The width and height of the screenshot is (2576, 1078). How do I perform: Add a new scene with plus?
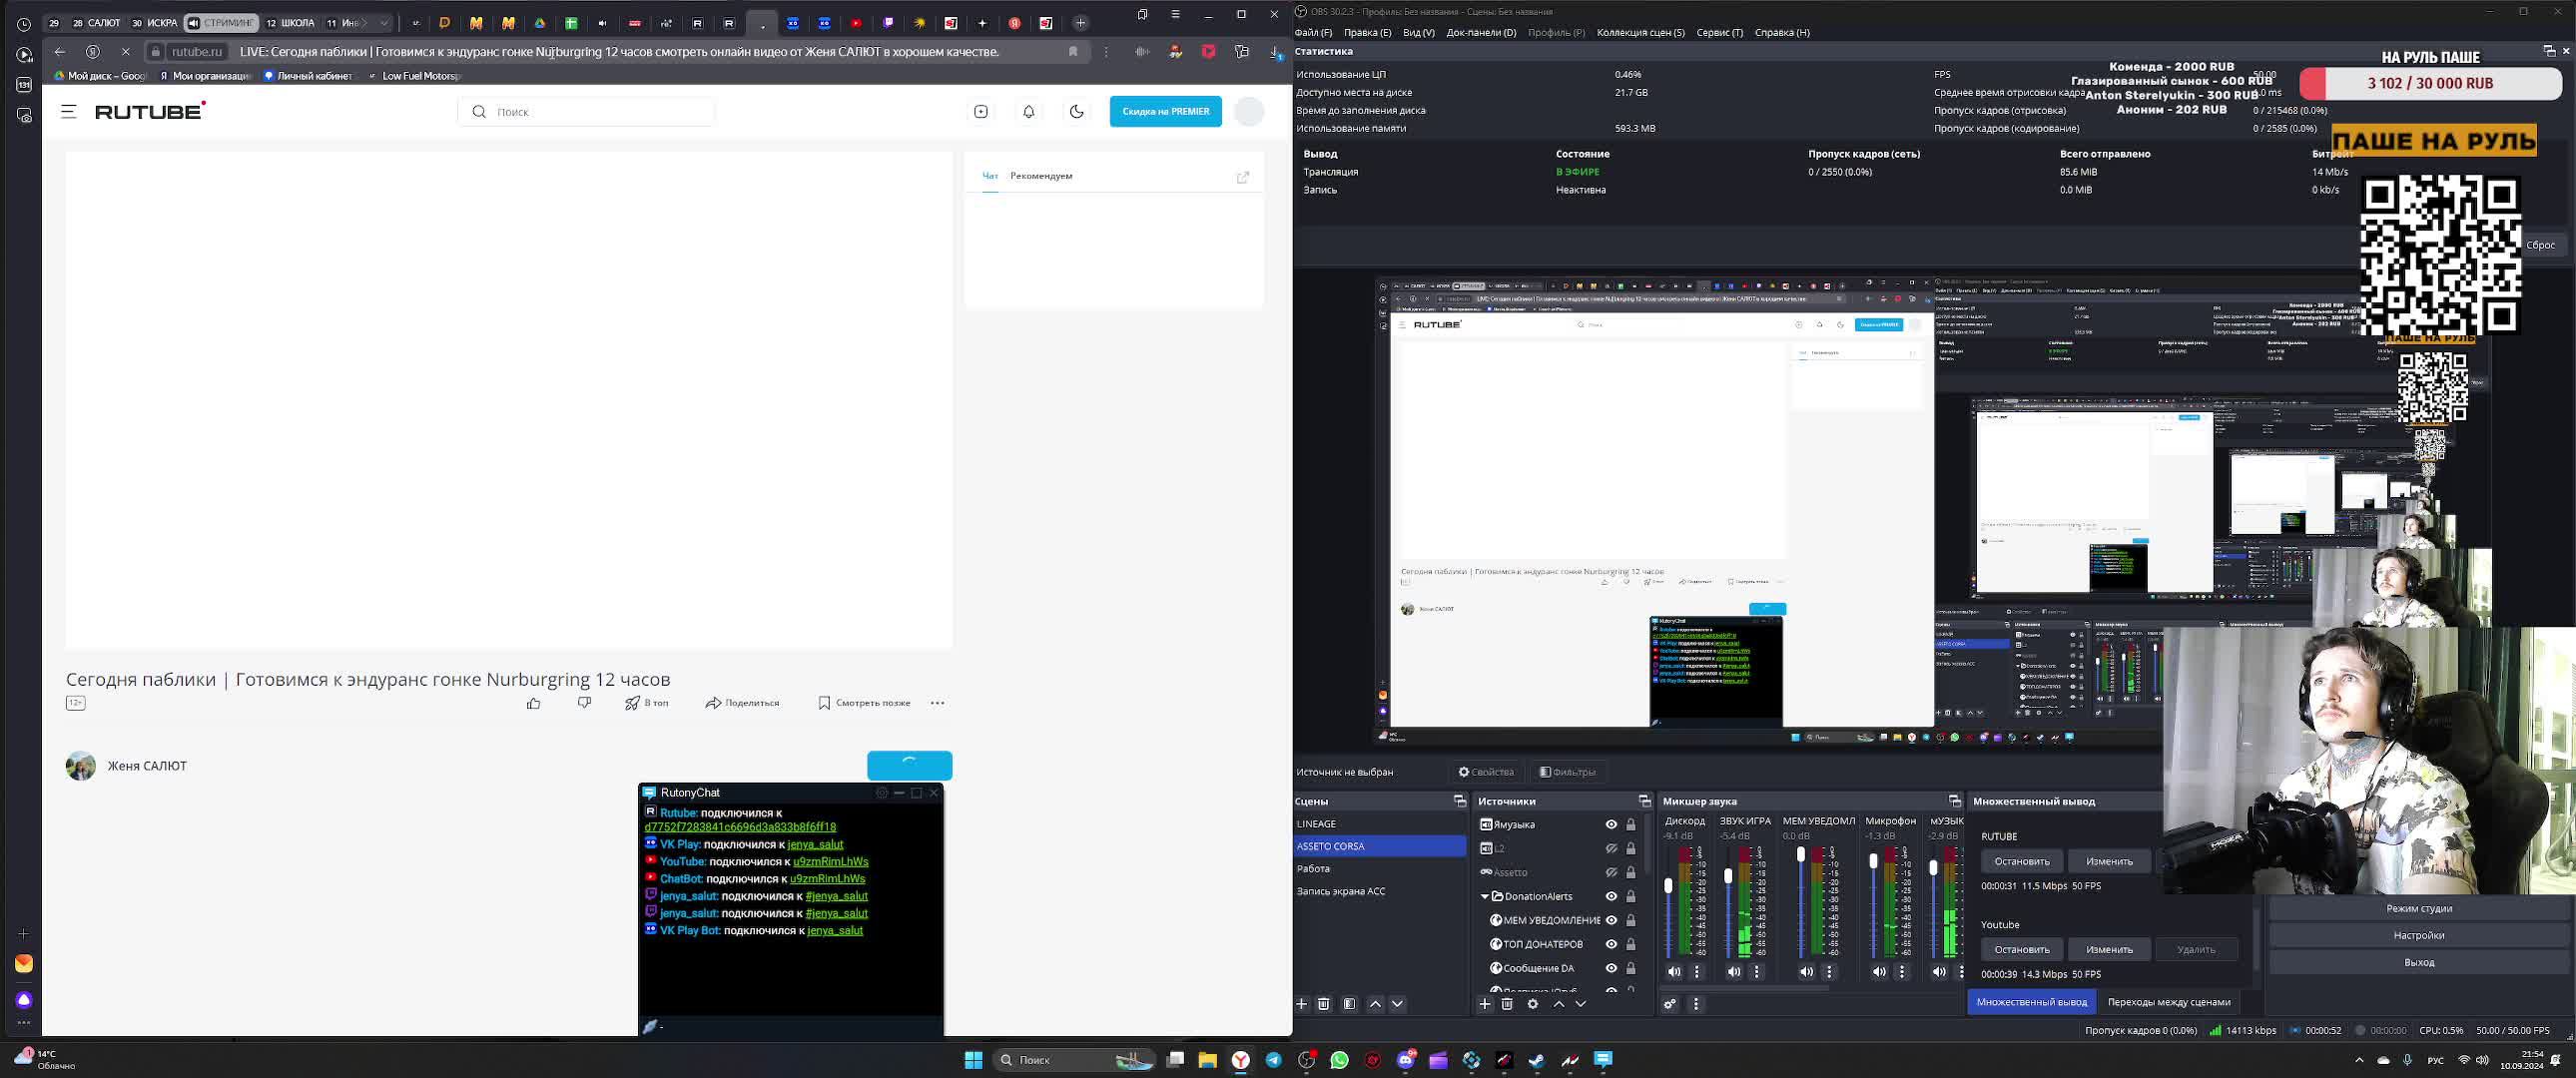[x=1302, y=1004]
